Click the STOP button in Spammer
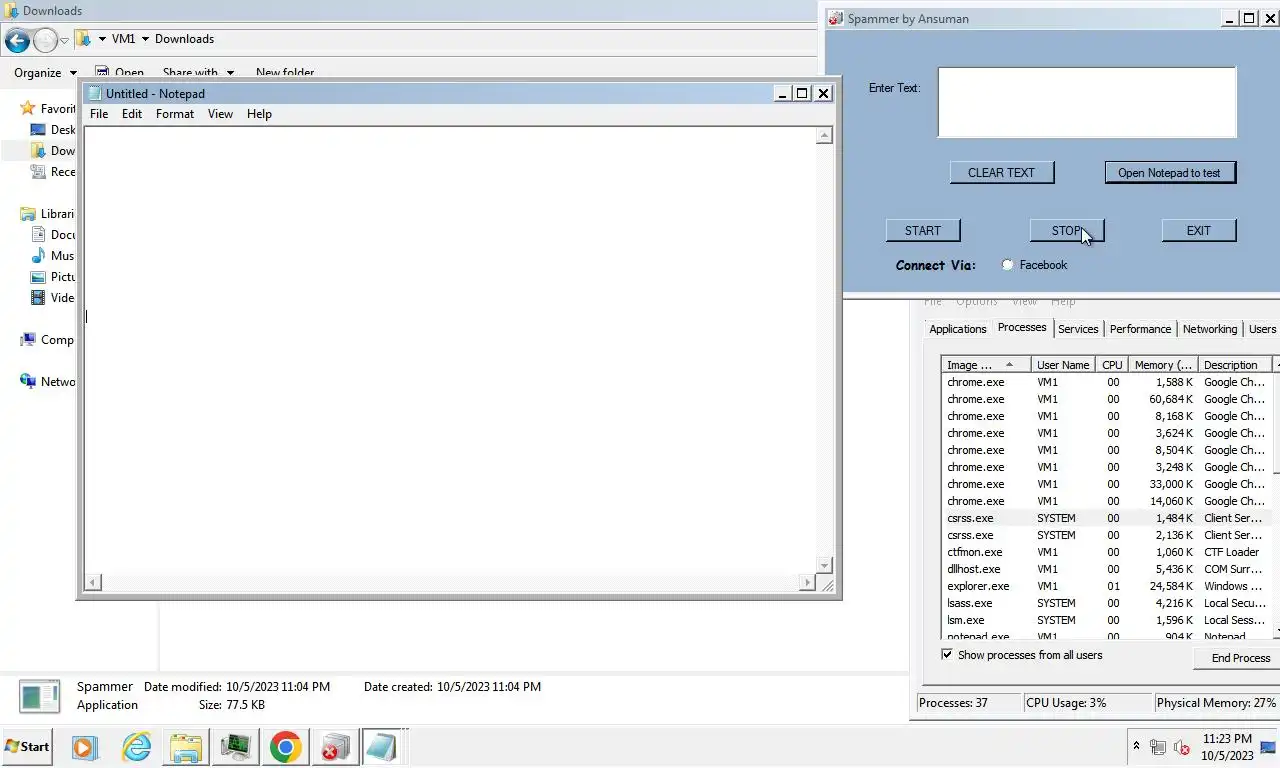 1066,230
